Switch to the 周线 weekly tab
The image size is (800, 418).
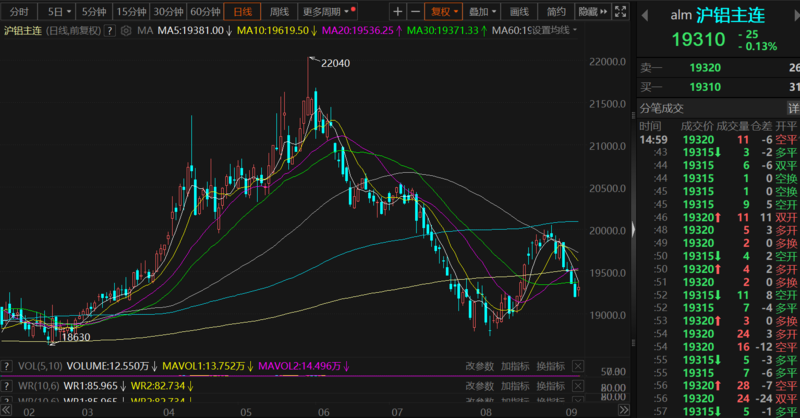pyautogui.click(x=280, y=12)
